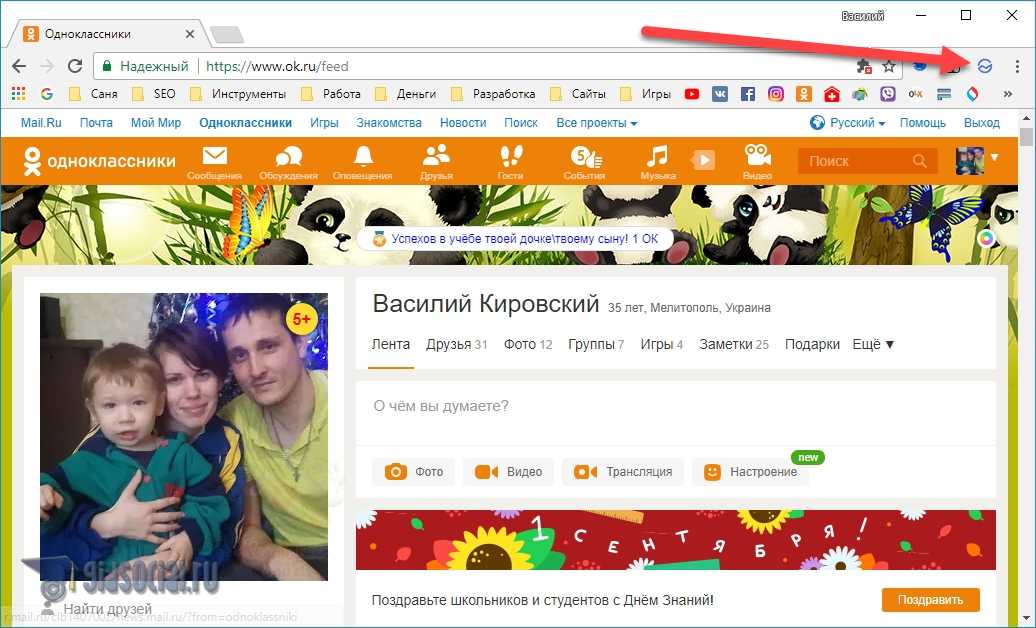Viewport: 1036px width, 628px height.
Task: Click the Поиск search field
Action: [856, 161]
